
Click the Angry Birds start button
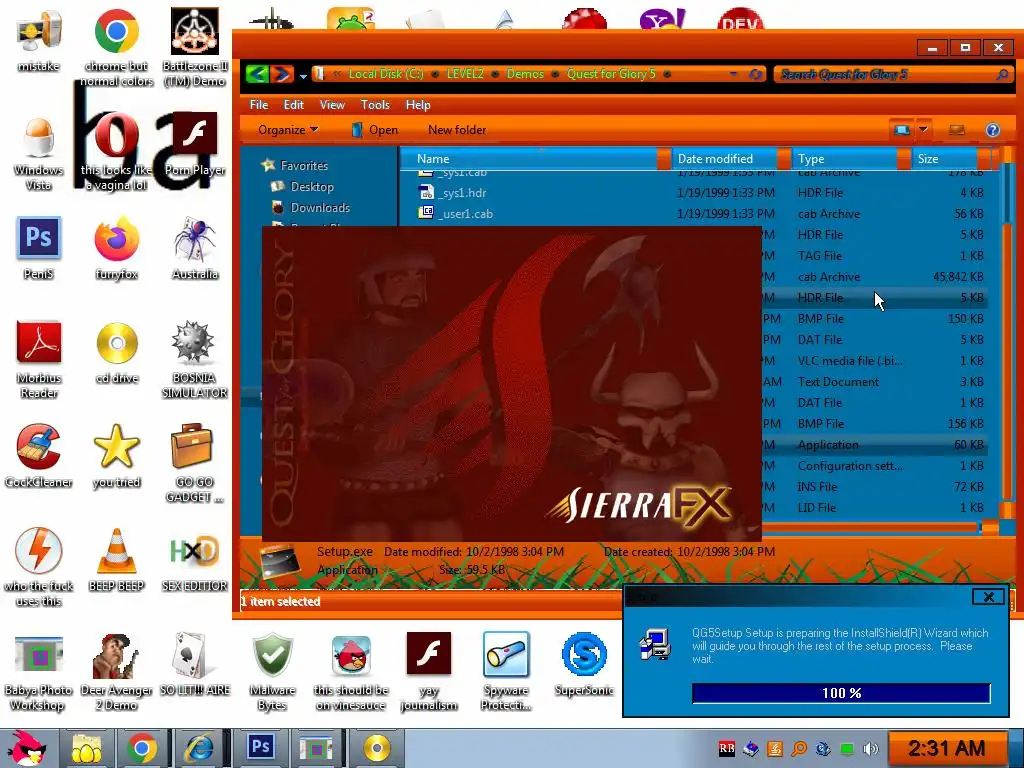coord(26,748)
